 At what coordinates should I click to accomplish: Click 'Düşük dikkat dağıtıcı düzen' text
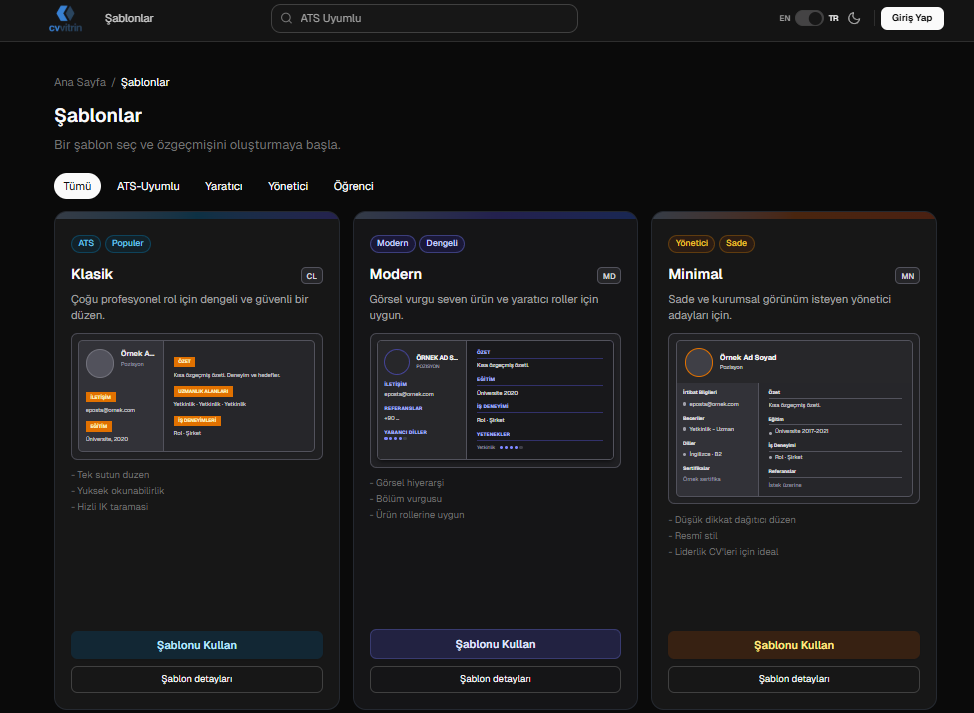(x=732, y=520)
